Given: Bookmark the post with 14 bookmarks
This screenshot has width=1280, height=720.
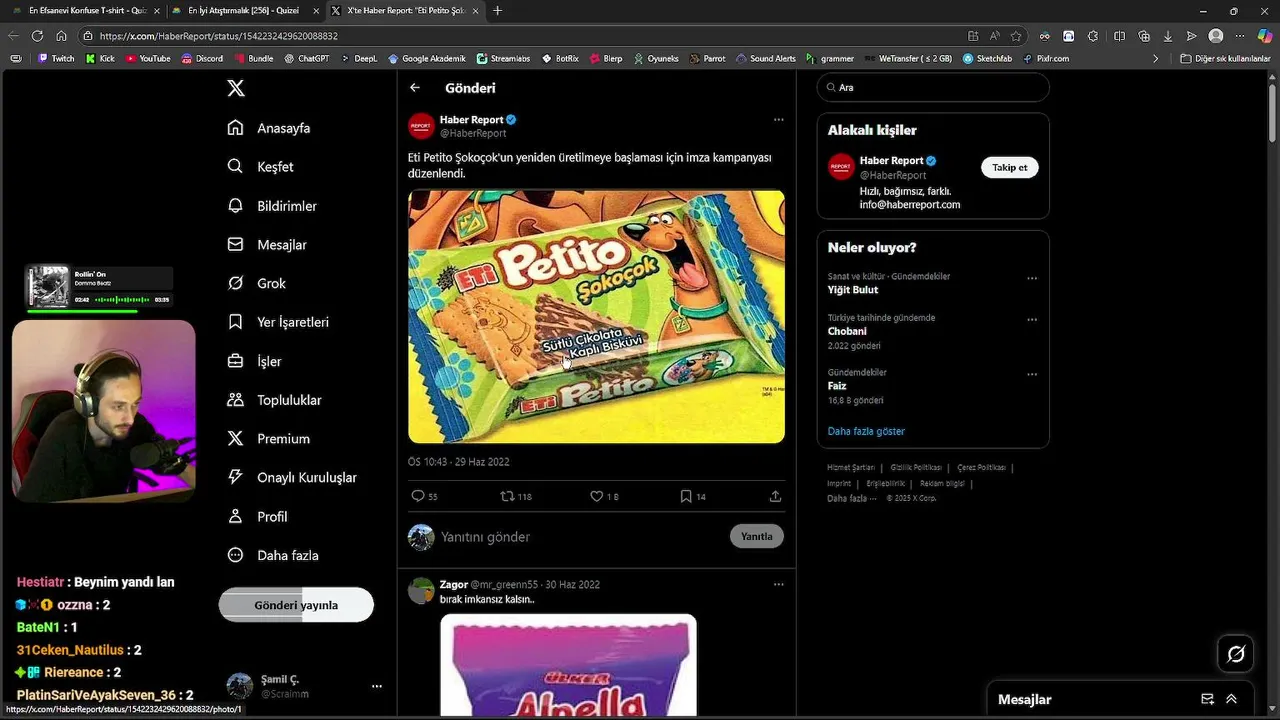Looking at the screenshot, I should coord(686,496).
